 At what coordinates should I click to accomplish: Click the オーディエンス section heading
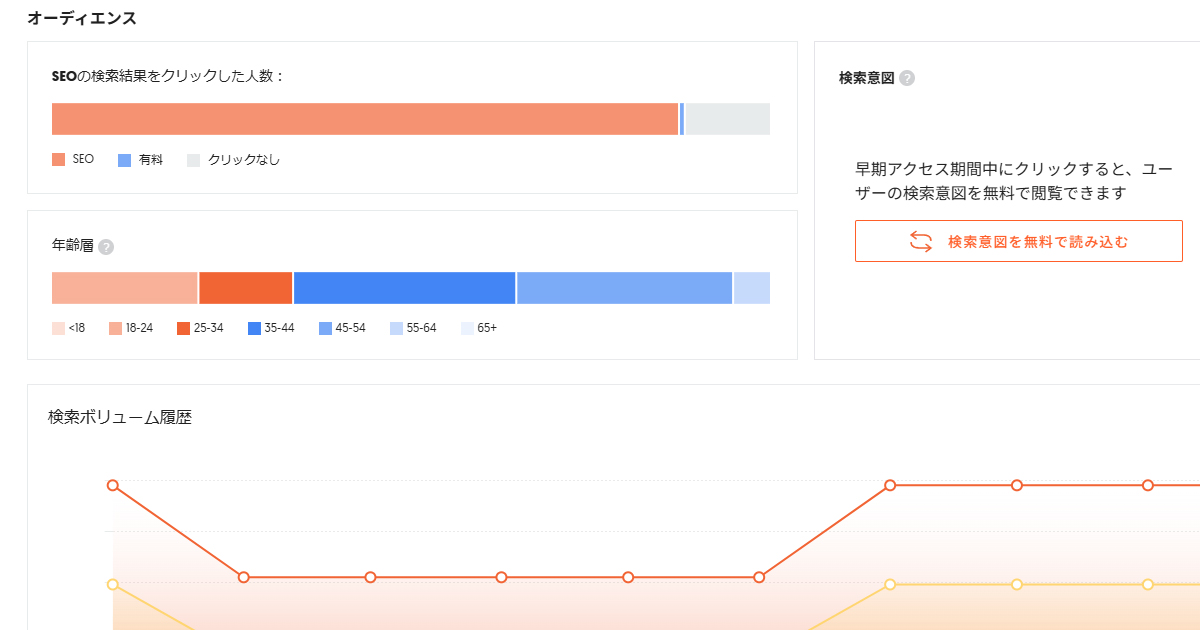pos(82,18)
